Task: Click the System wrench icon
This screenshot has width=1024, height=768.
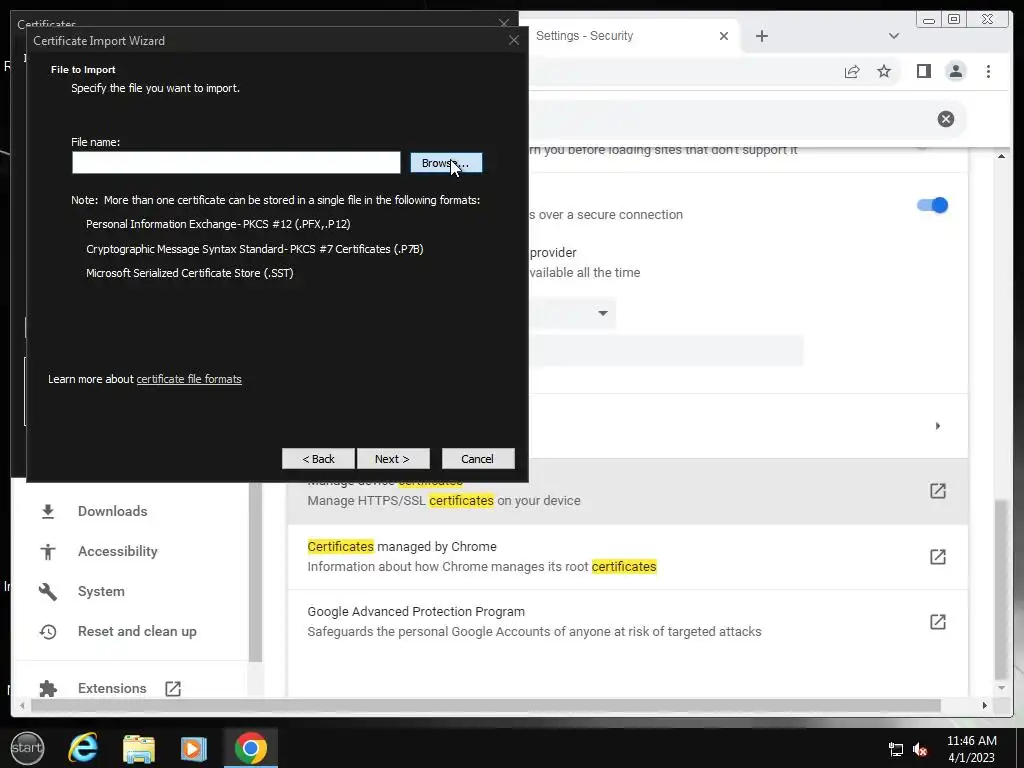Action: pyautogui.click(x=48, y=592)
